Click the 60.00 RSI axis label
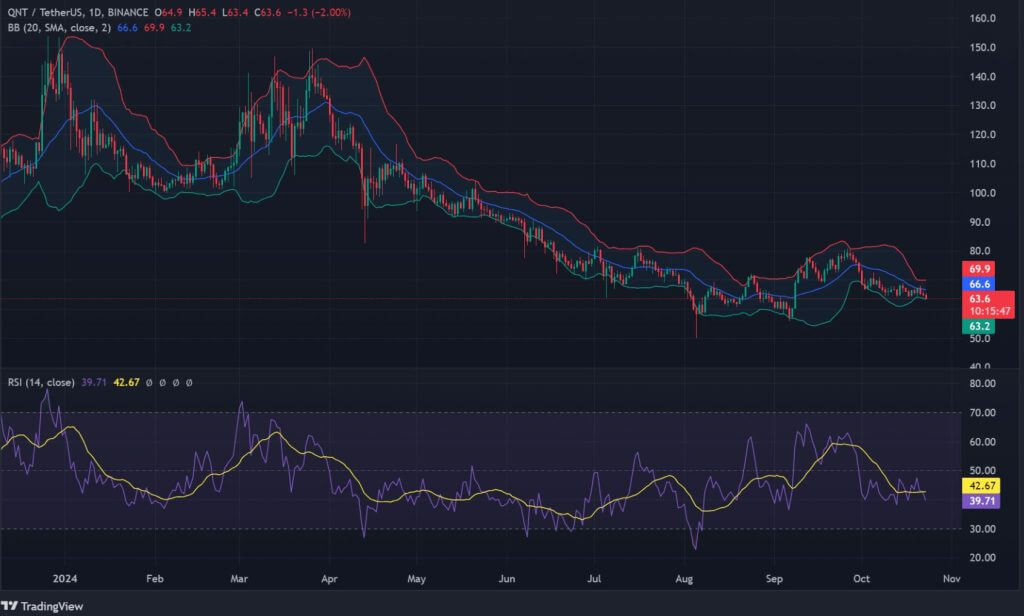 [x=982, y=442]
